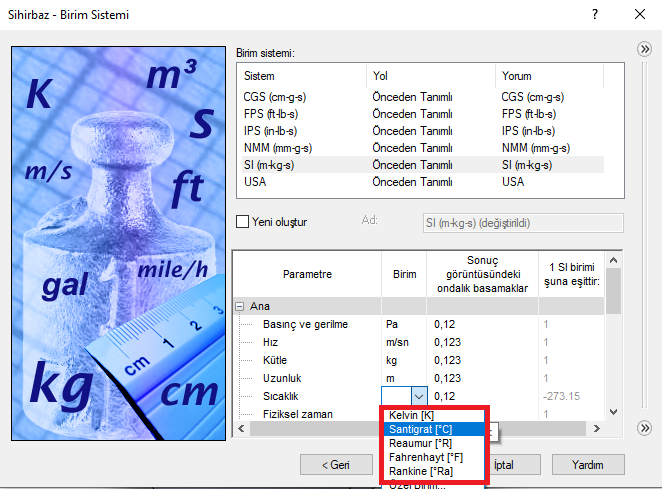Enable the Yeni oluştur checkbox

241,222
